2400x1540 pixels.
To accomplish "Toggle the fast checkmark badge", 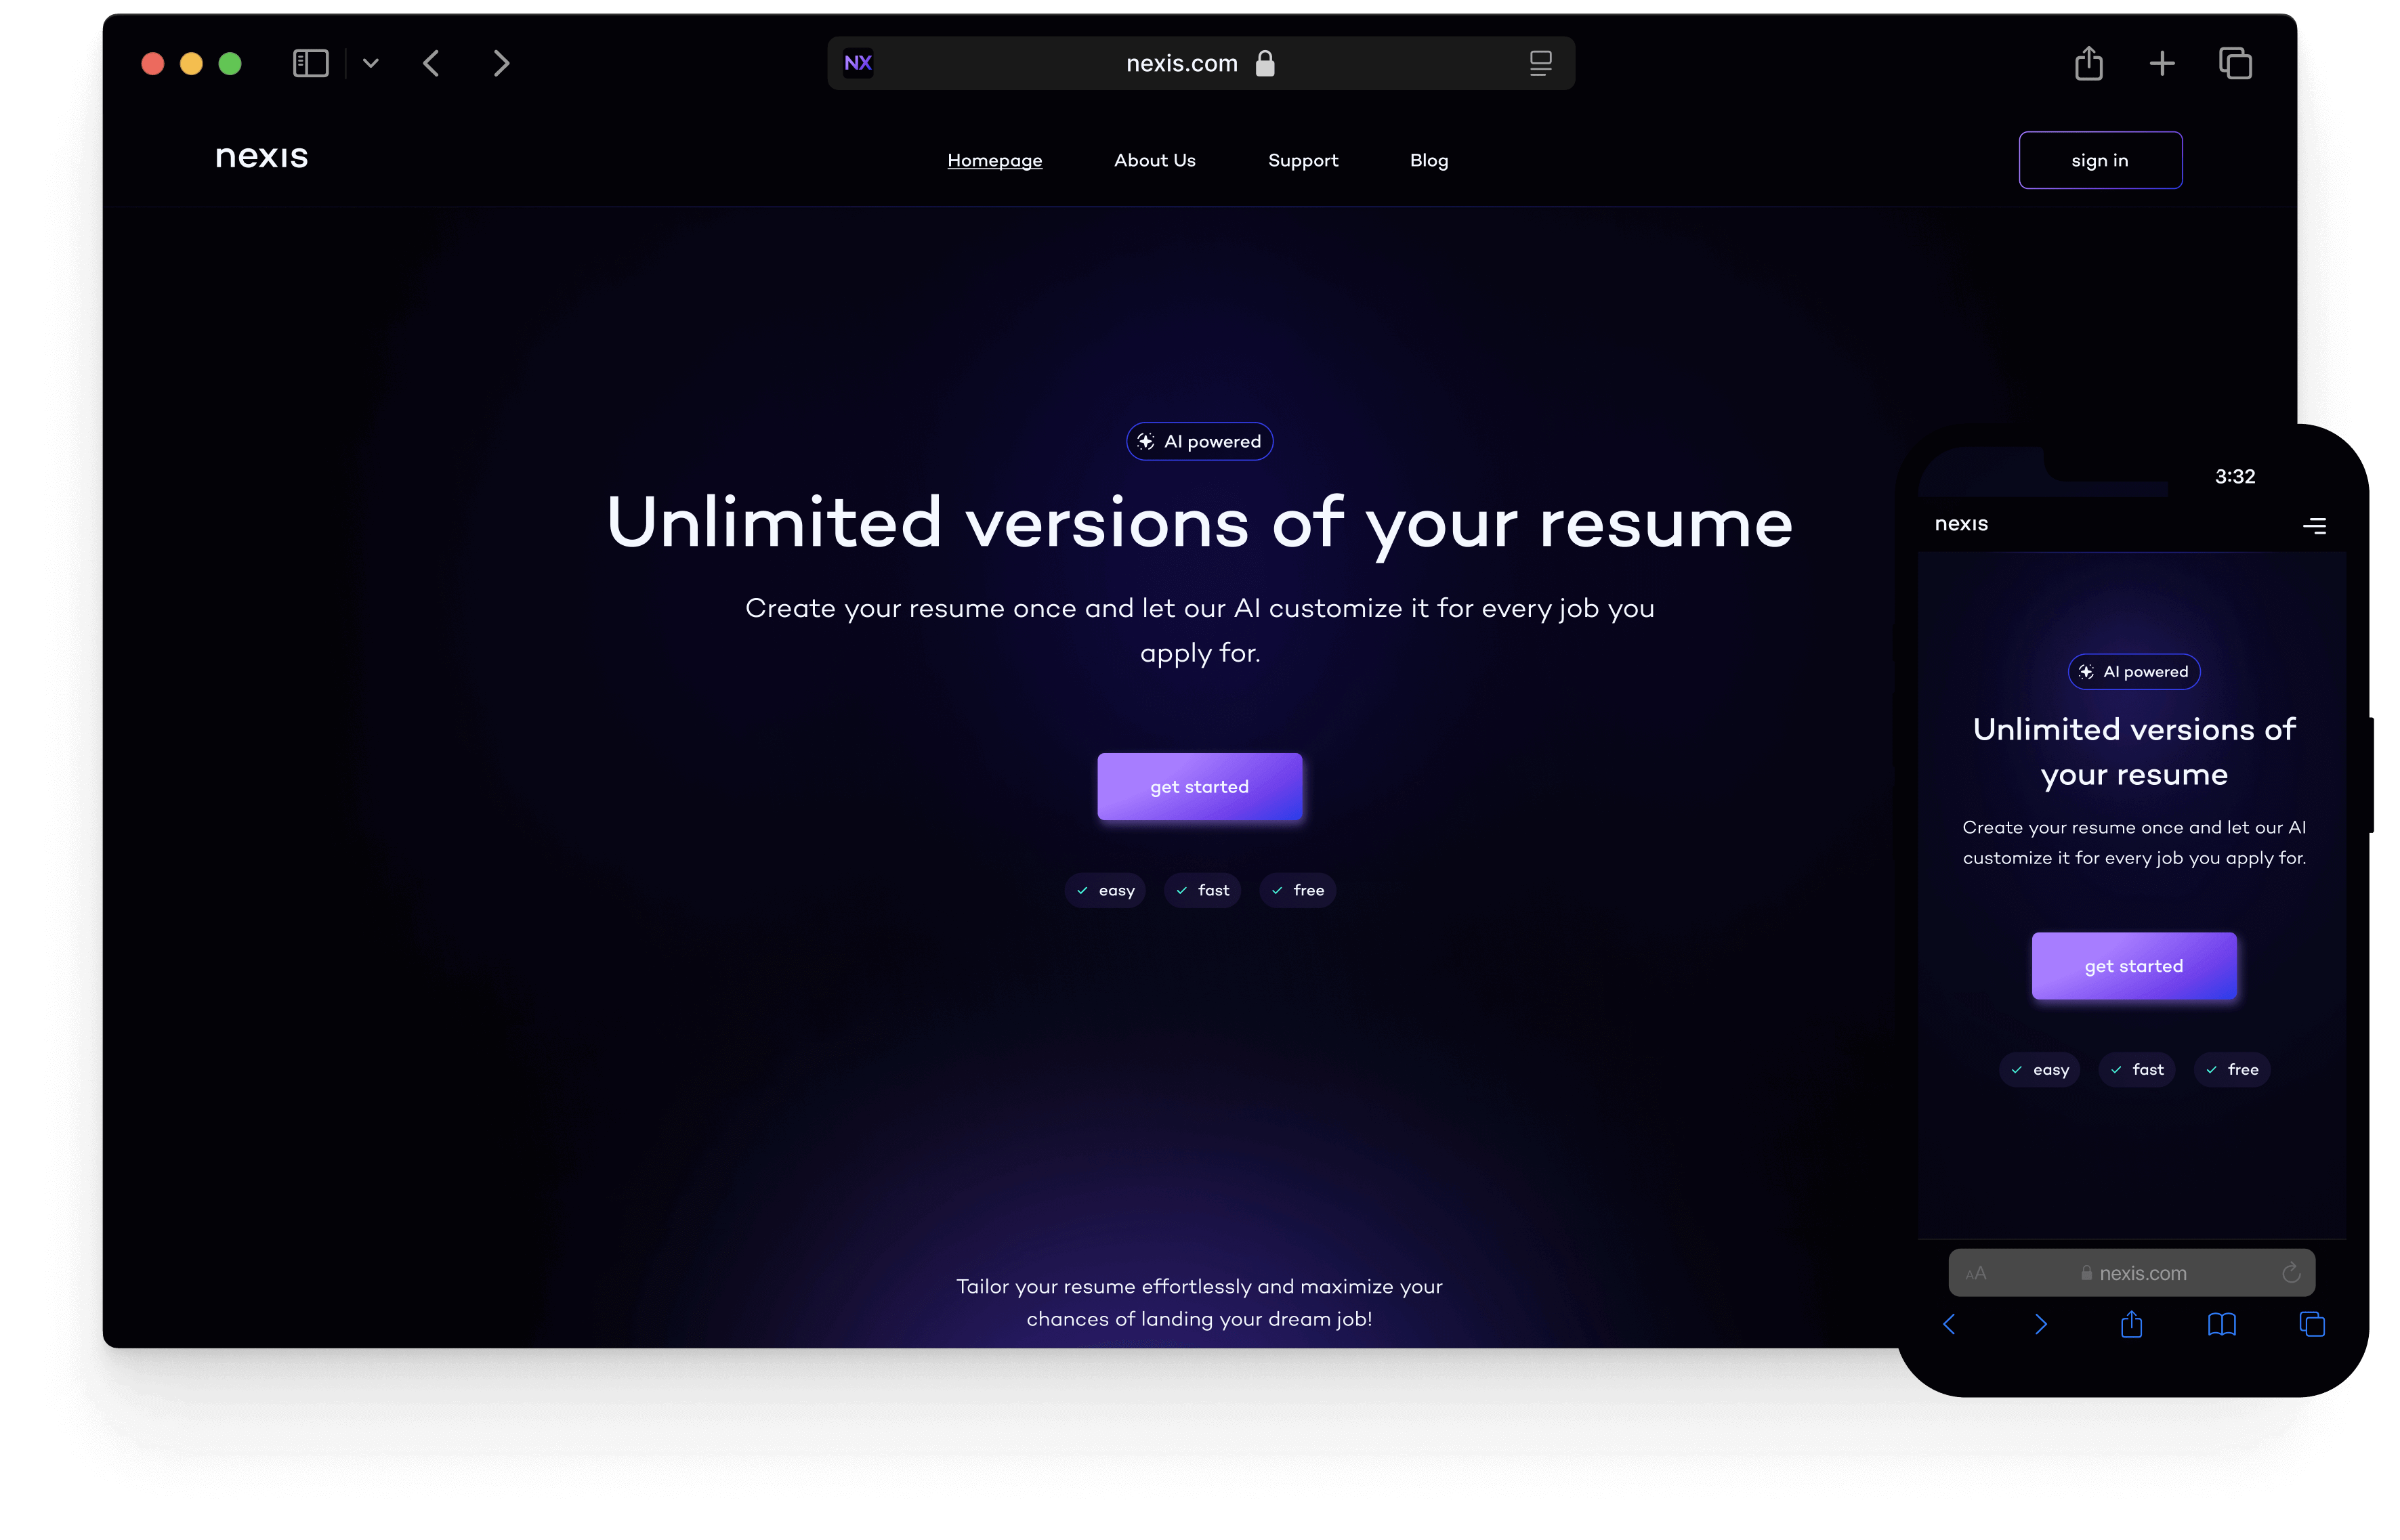I will (1202, 890).
